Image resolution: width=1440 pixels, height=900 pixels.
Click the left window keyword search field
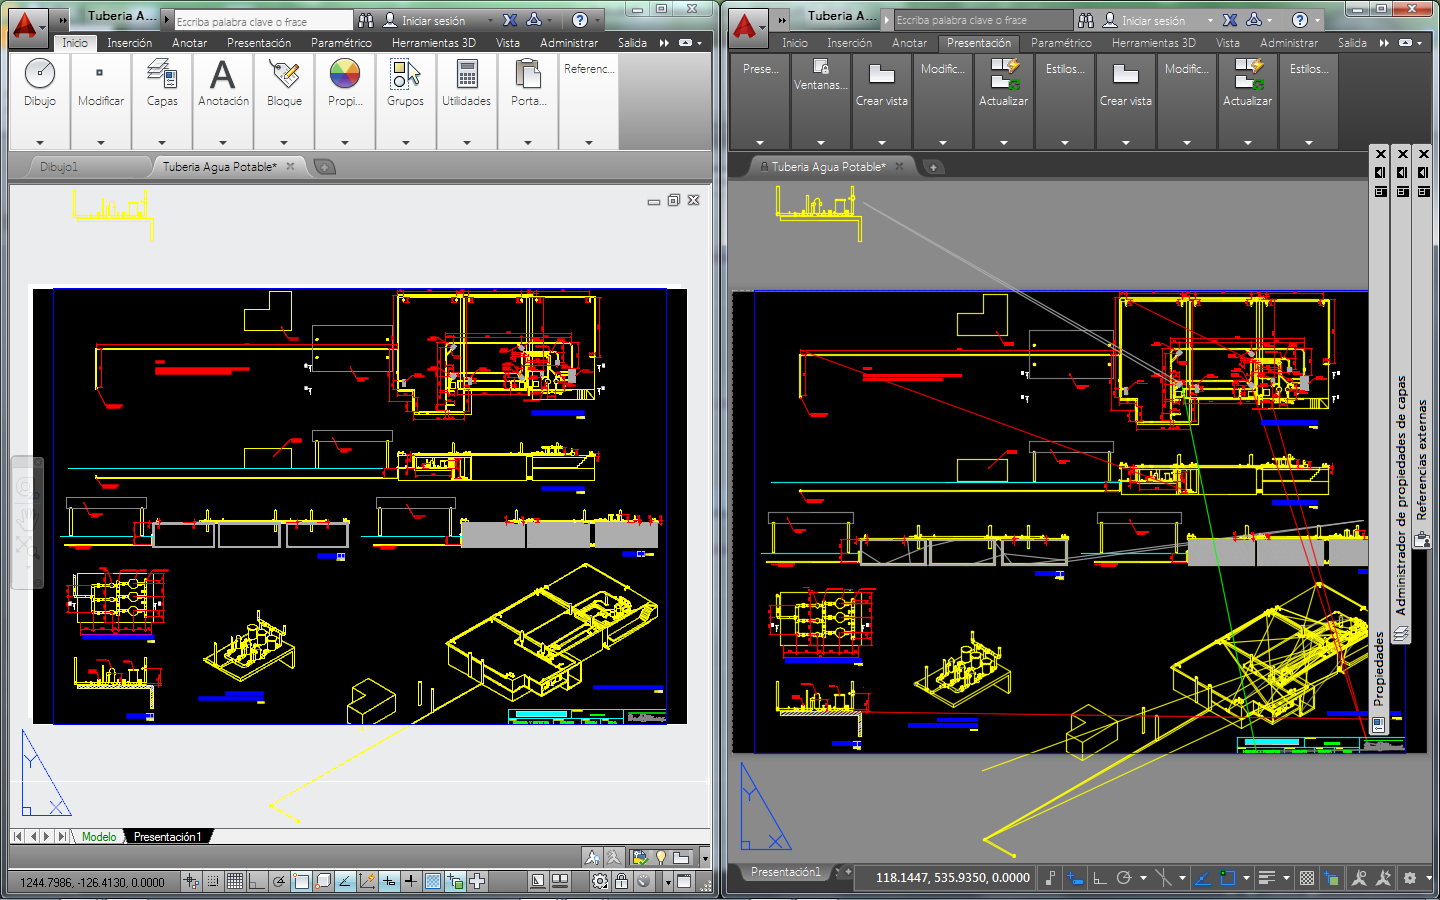pyautogui.click(x=262, y=21)
